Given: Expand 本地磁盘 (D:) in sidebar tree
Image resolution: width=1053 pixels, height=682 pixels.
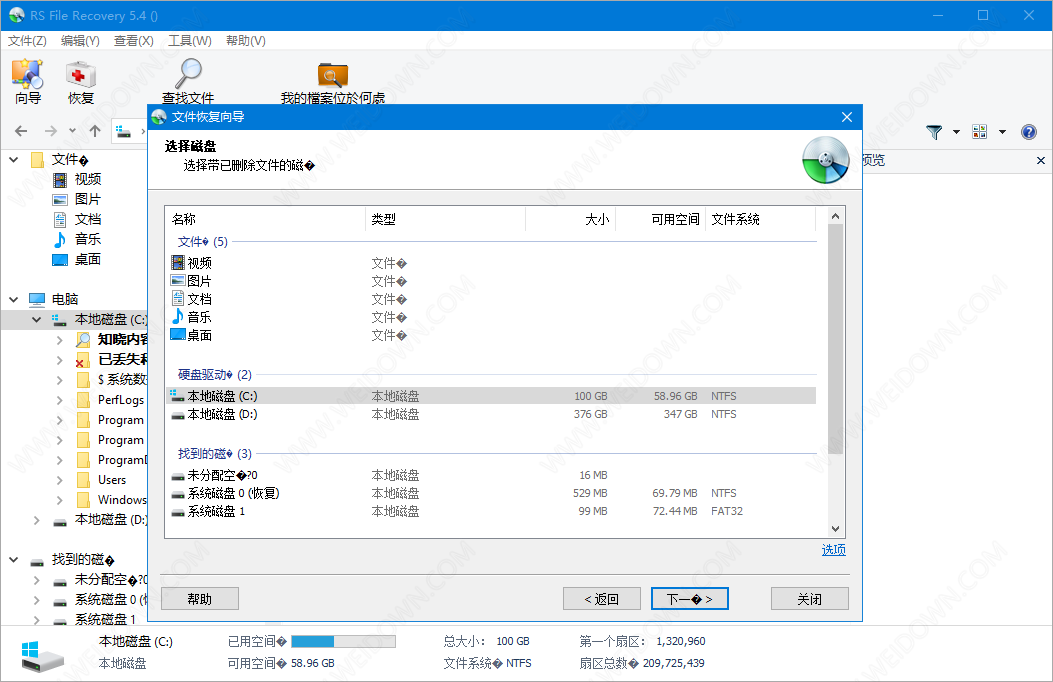Looking at the screenshot, I should (37, 520).
